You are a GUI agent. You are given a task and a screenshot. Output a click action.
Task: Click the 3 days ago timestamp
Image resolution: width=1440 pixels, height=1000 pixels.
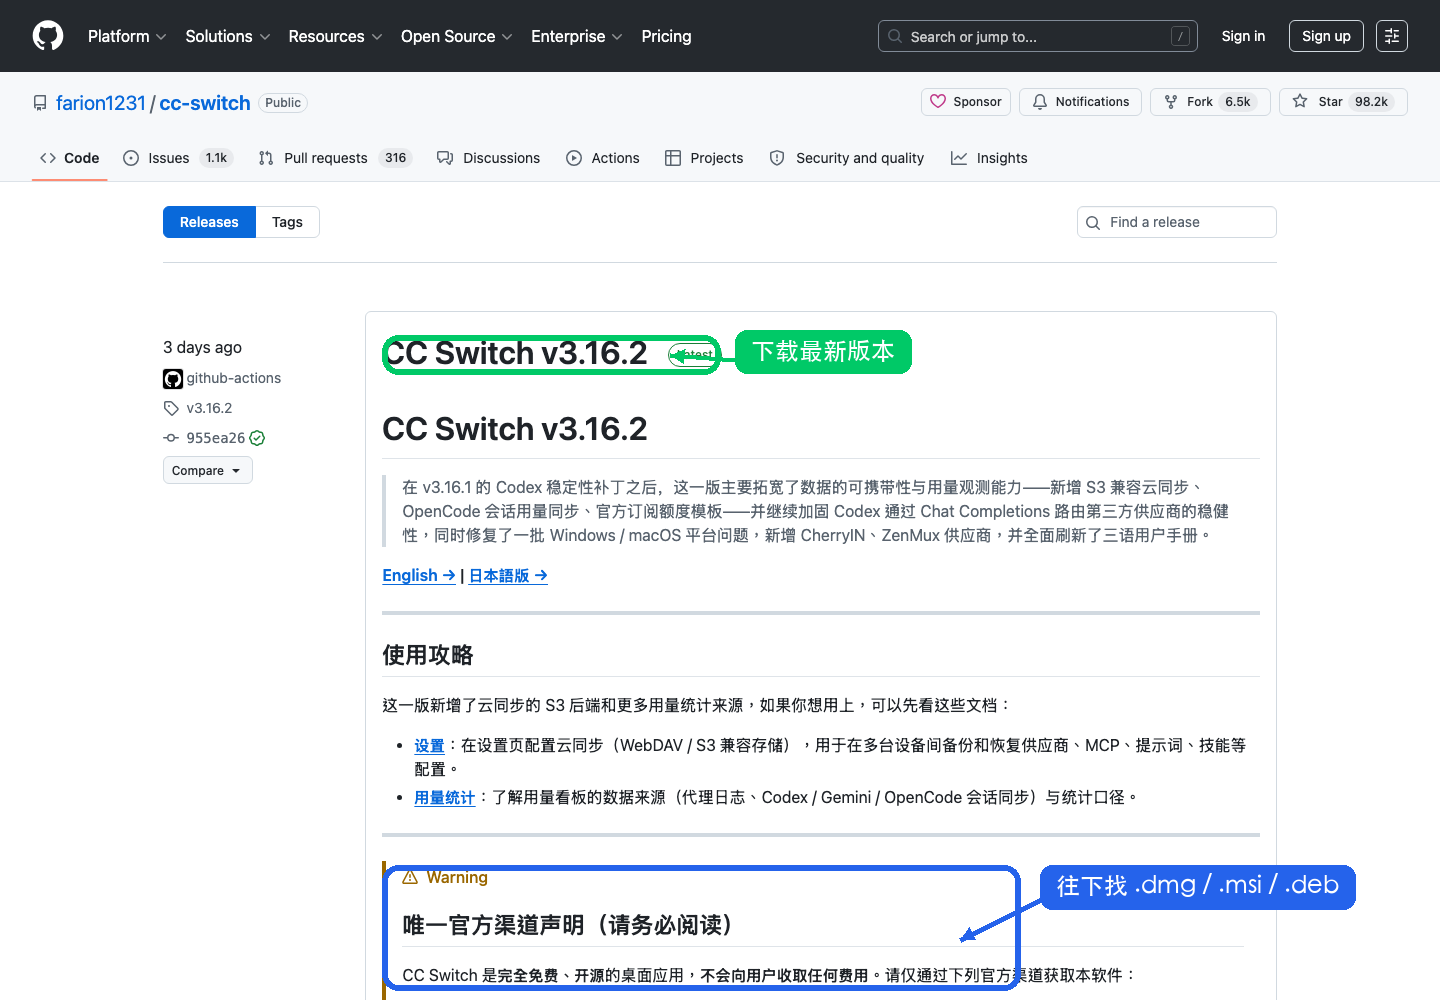click(202, 347)
